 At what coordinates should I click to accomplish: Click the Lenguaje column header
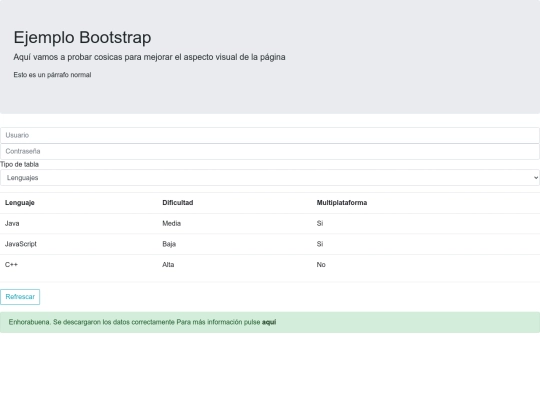point(20,202)
